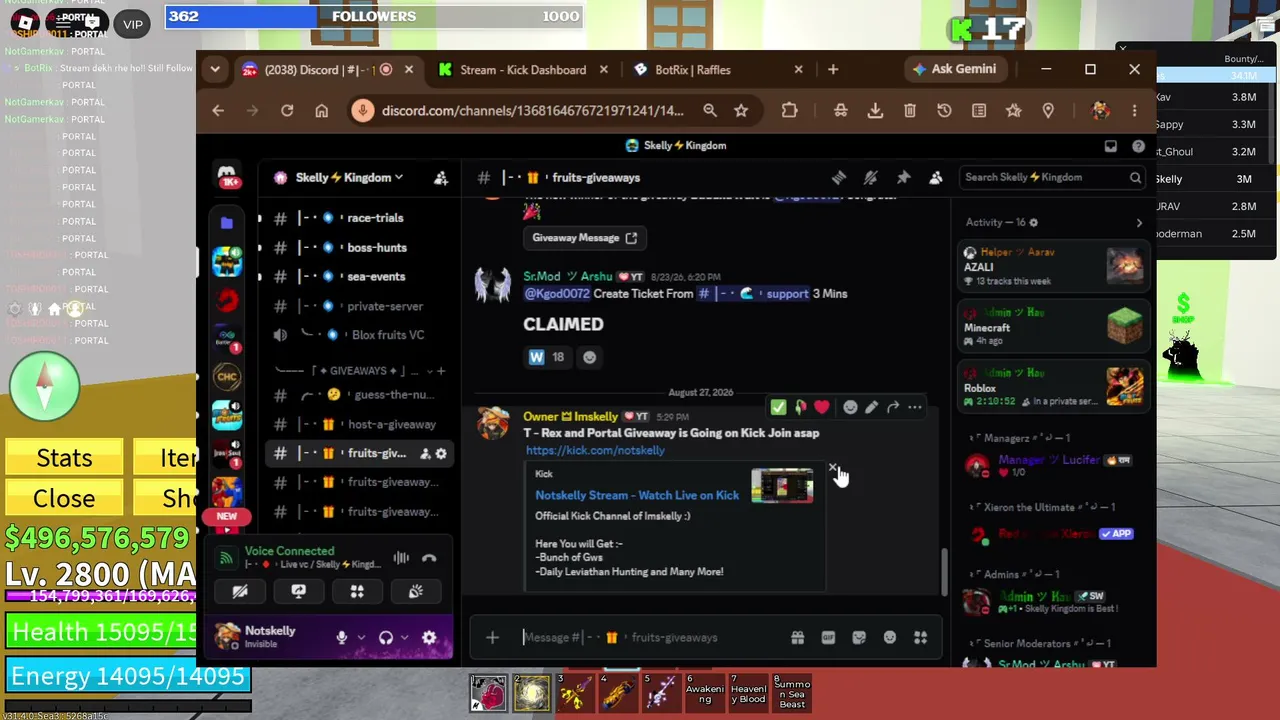Open notification settings bell in channel header

871,178
